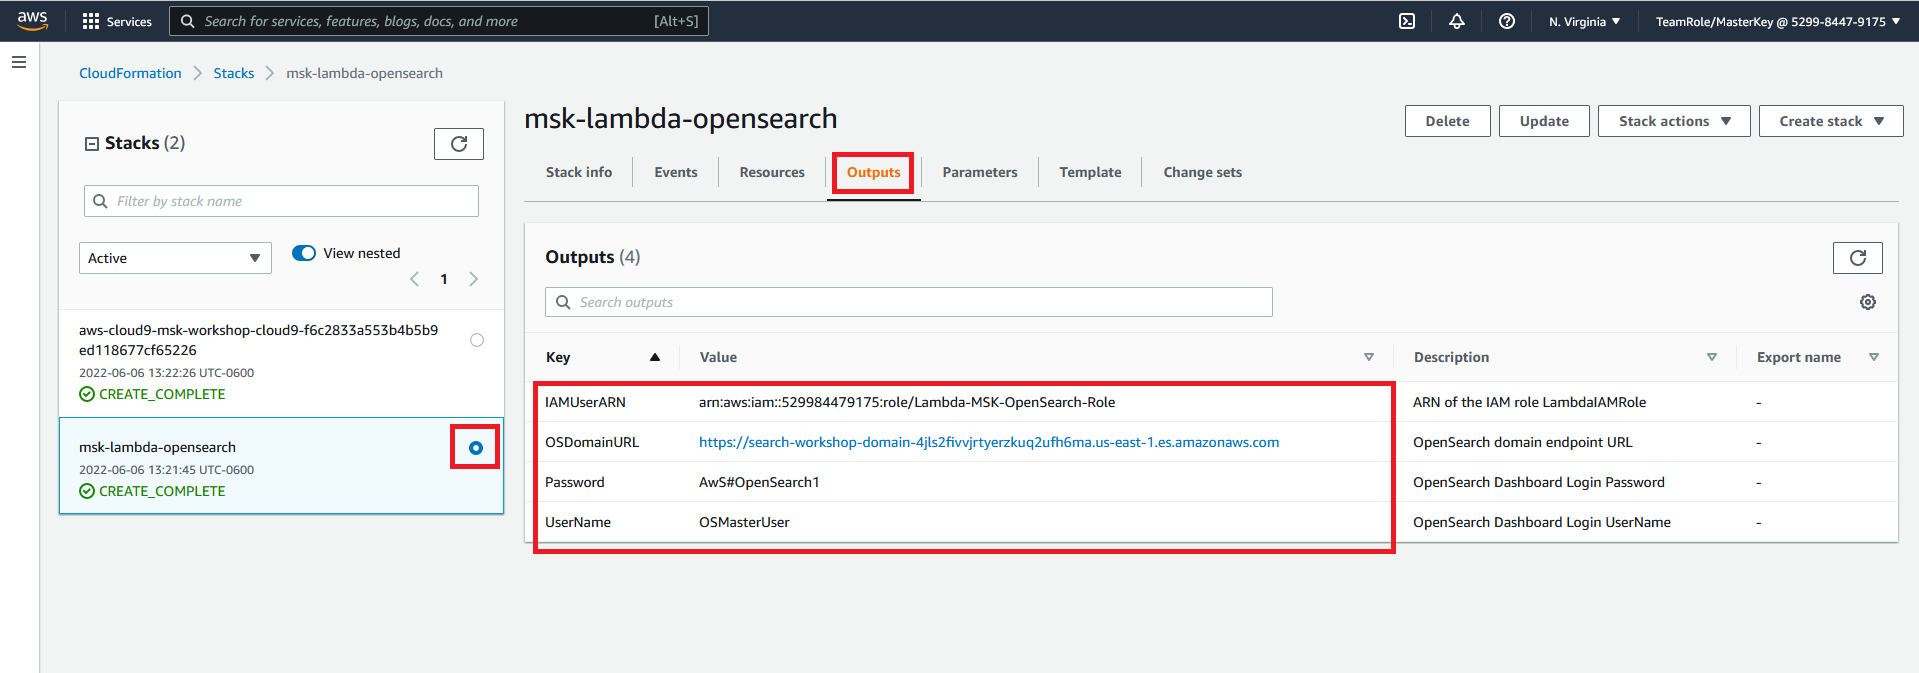Launch CloudShell from the top bar

pos(1407,21)
